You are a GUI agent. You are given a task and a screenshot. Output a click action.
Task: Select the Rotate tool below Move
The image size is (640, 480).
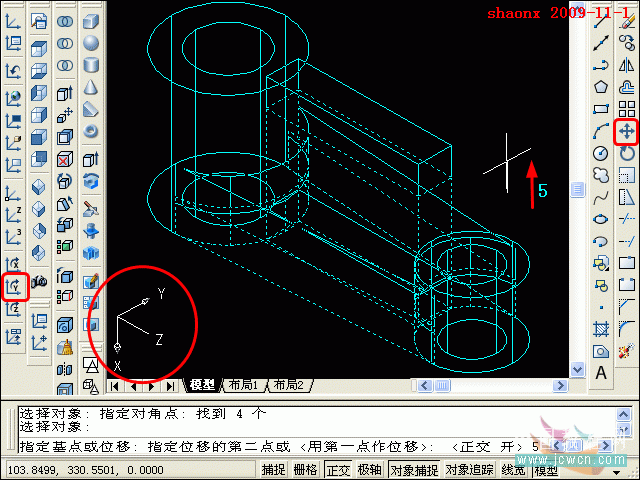click(627, 153)
